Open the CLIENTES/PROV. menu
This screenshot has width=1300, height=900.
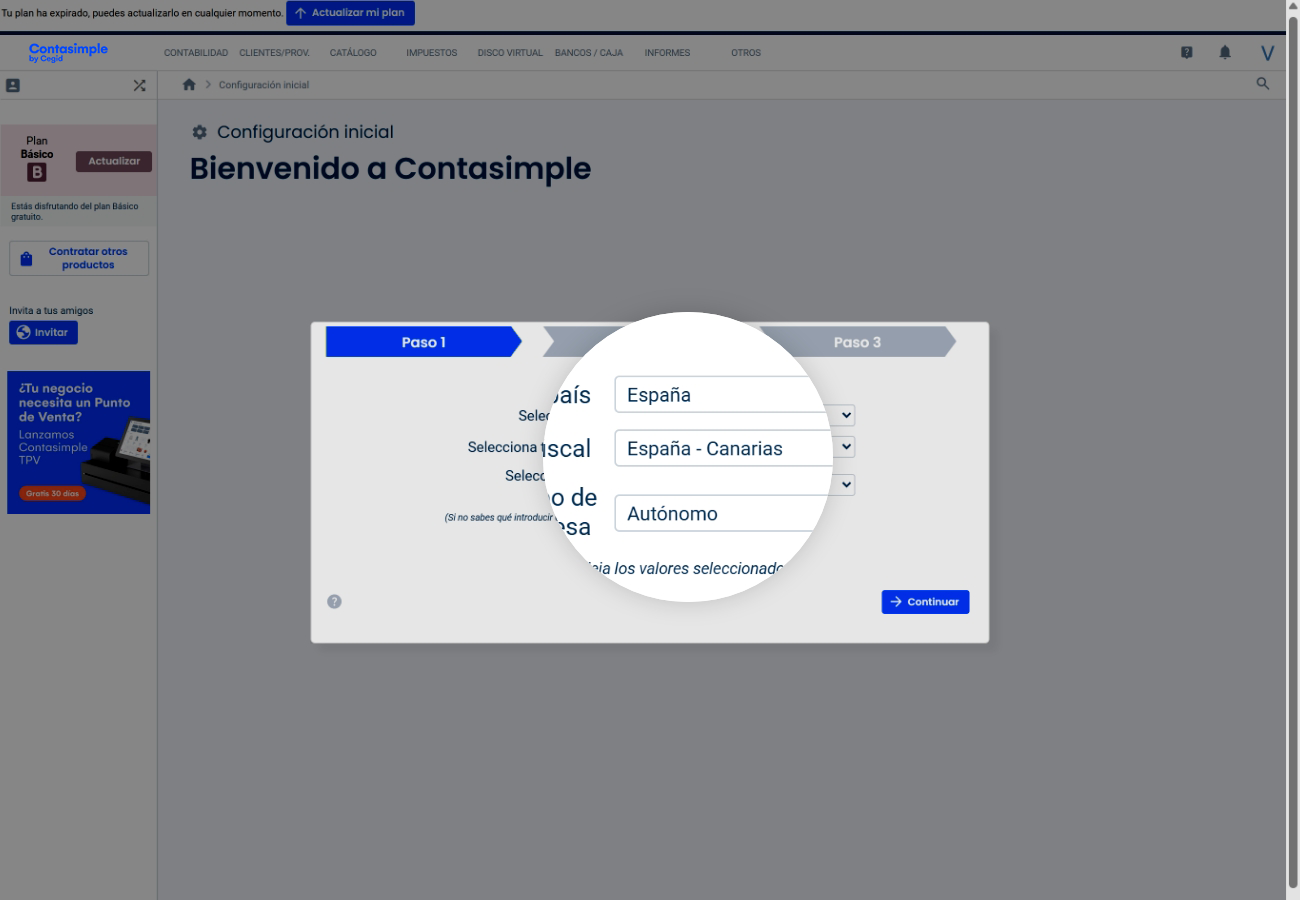[274, 53]
